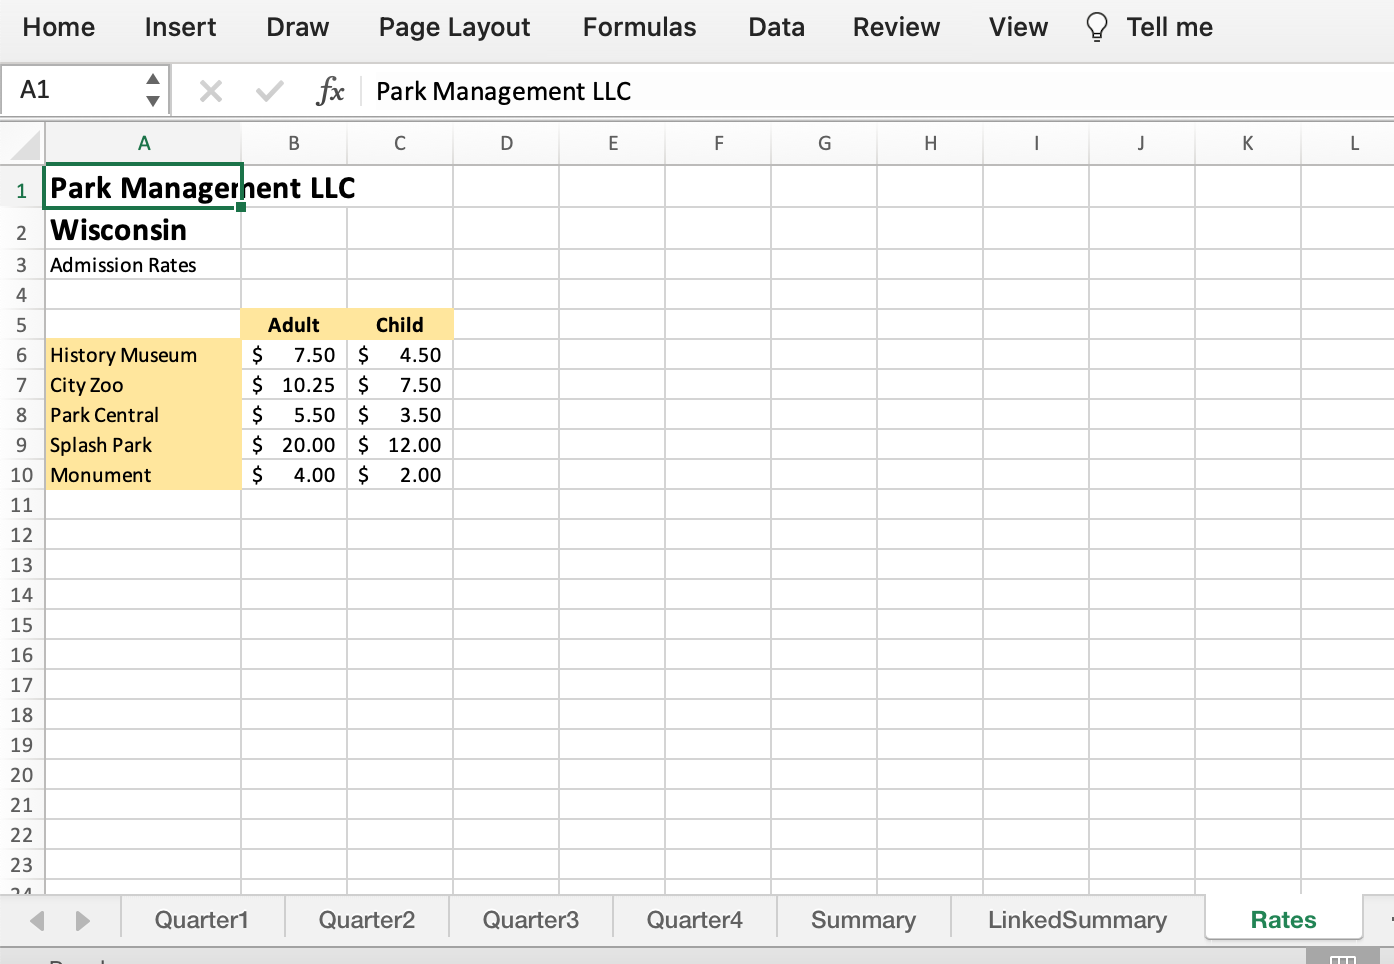Image resolution: width=1394 pixels, height=964 pixels.
Task: Open the Home ribbon tab
Action: pyautogui.click(x=59, y=27)
